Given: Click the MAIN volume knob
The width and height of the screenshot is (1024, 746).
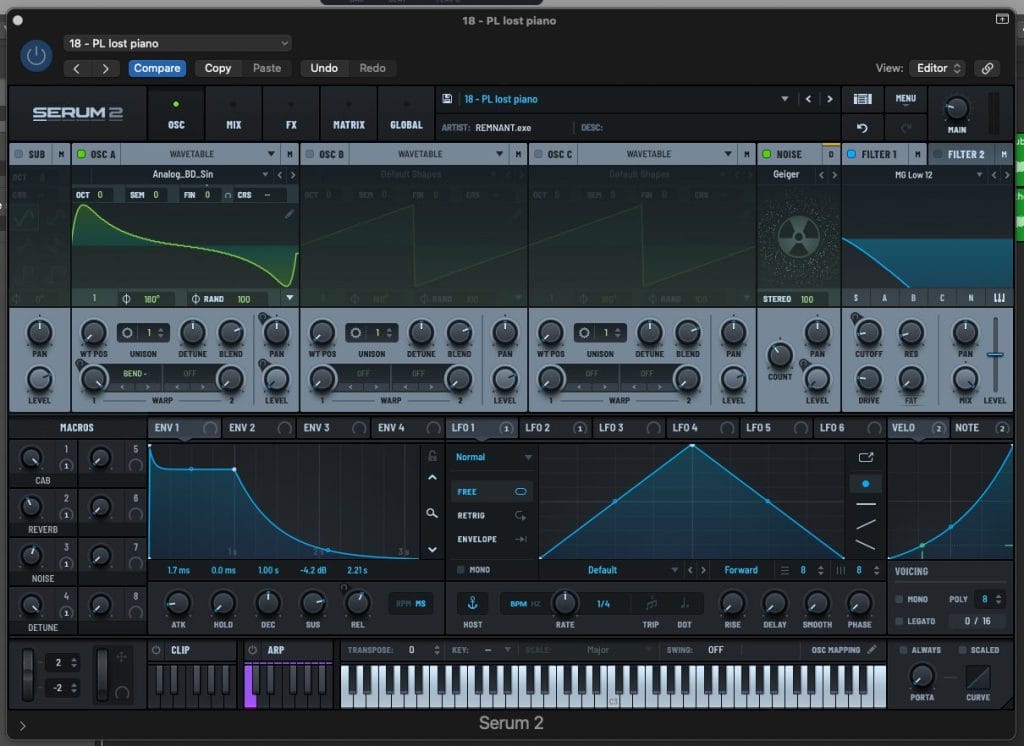Looking at the screenshot, I should [x=957, y=107].
